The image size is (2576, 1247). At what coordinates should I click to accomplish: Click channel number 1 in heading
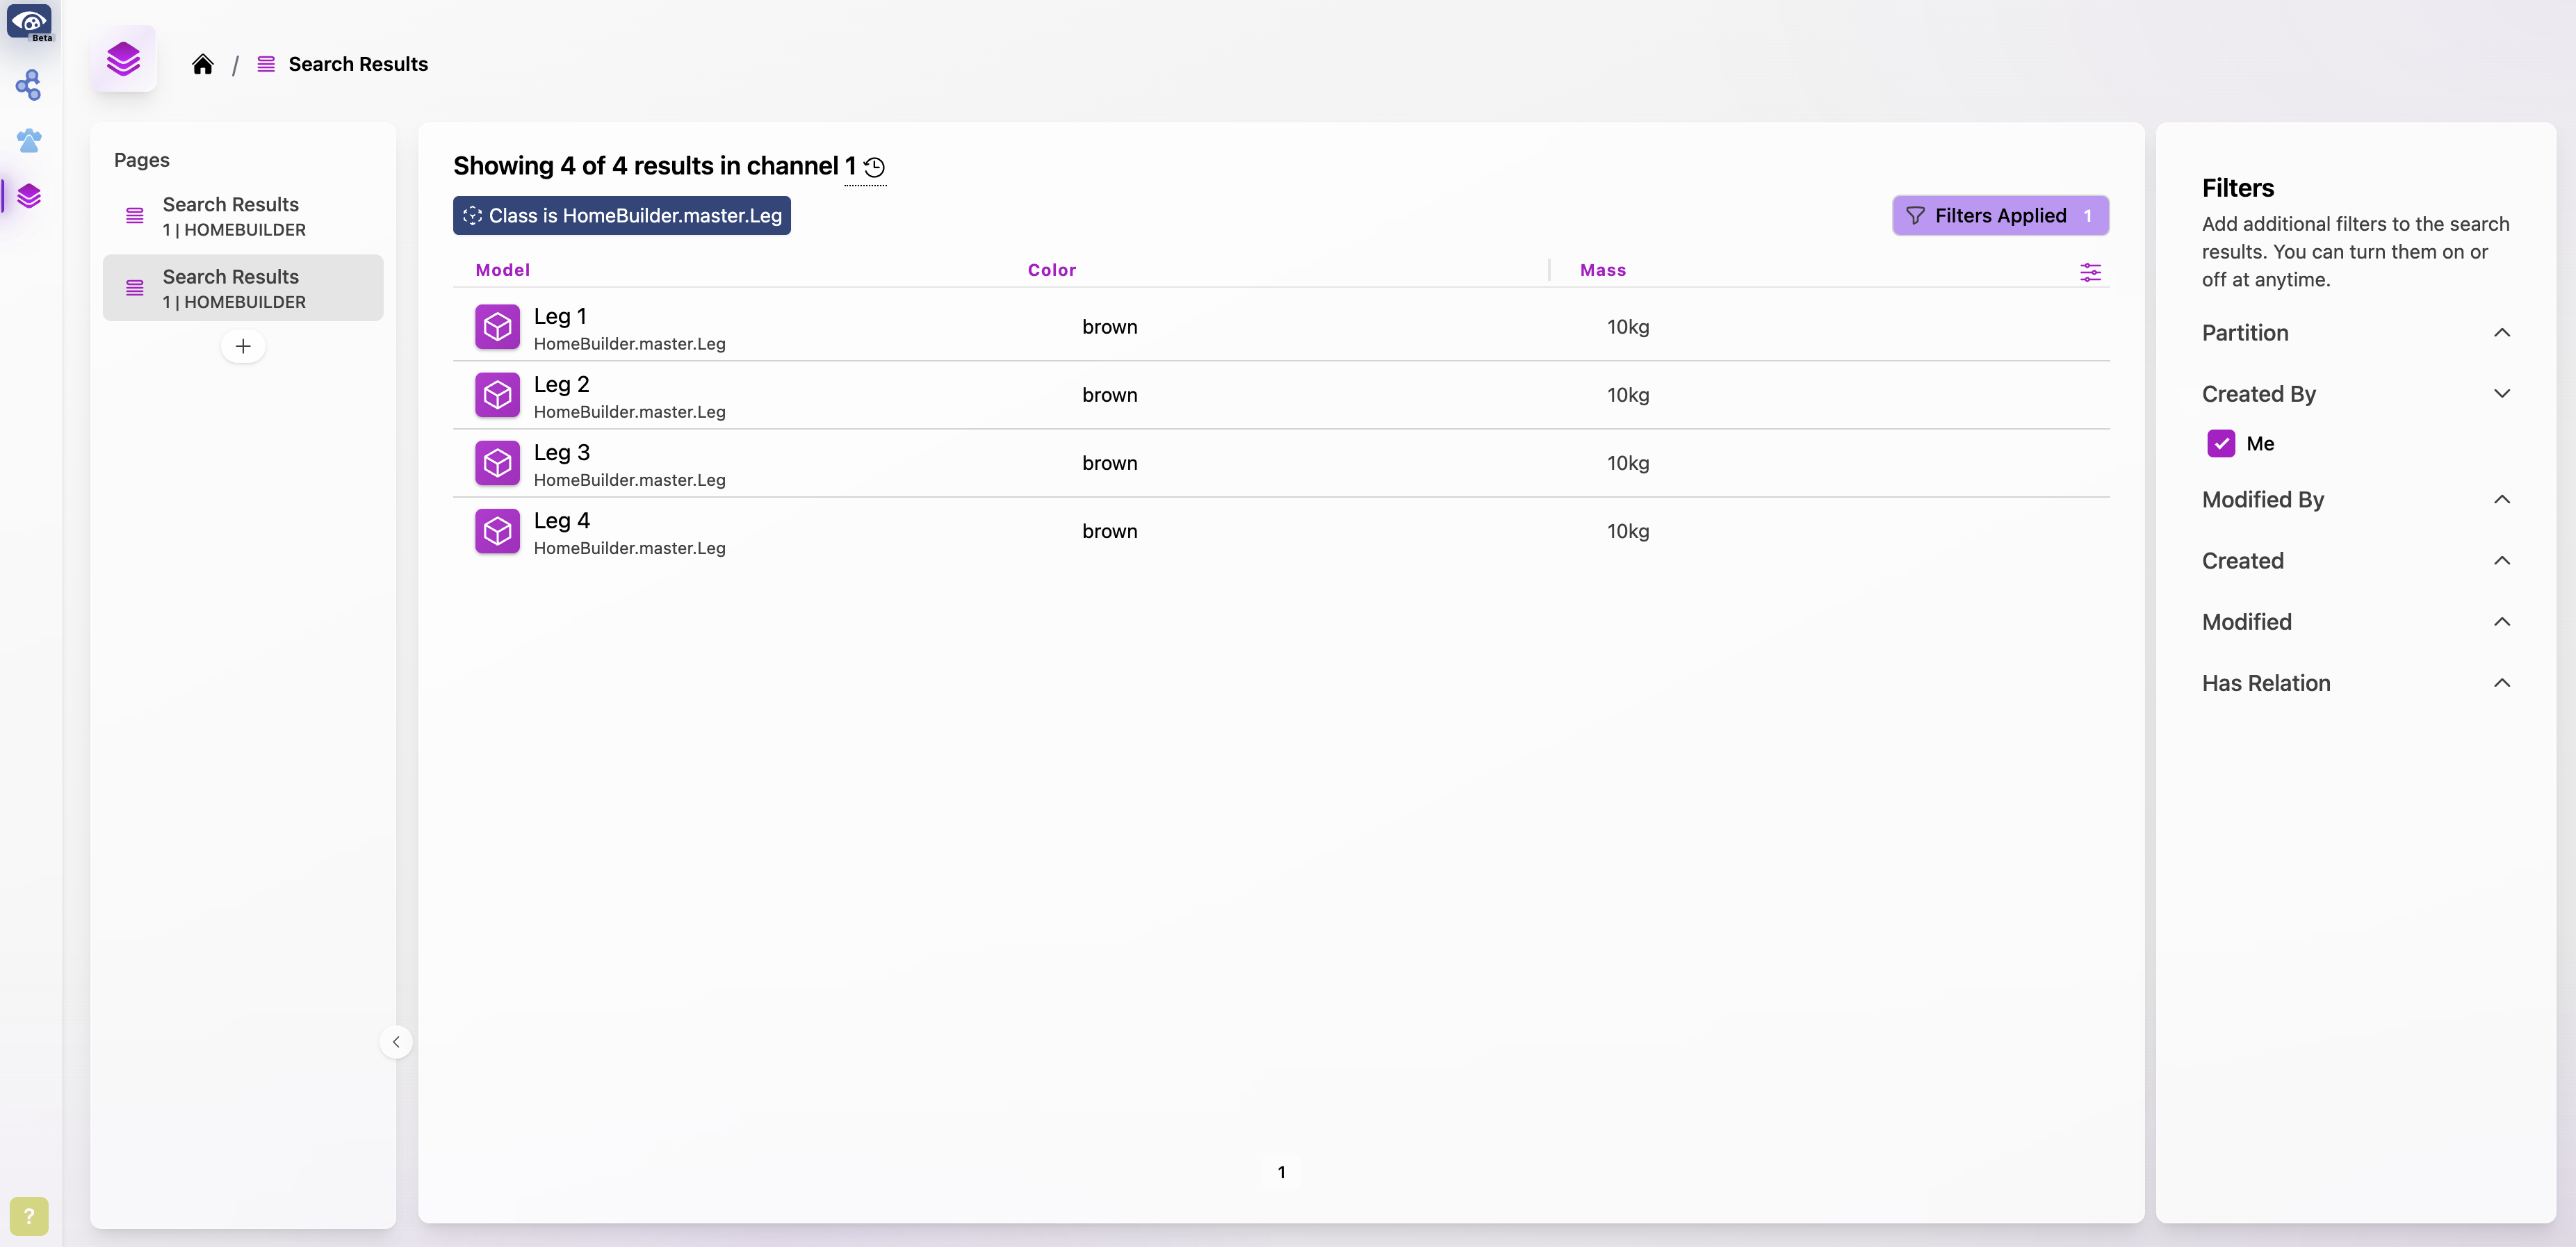(x=850, y=166)
